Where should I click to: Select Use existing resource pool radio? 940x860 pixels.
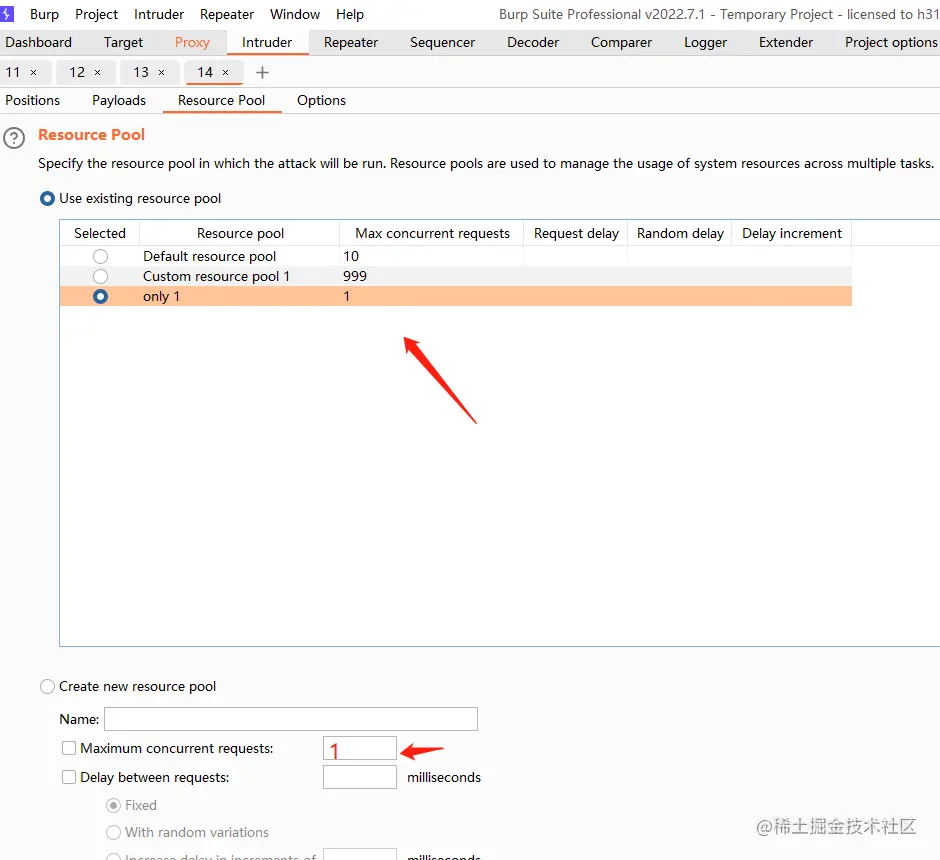pyautogui.click(x=47, y=198)
